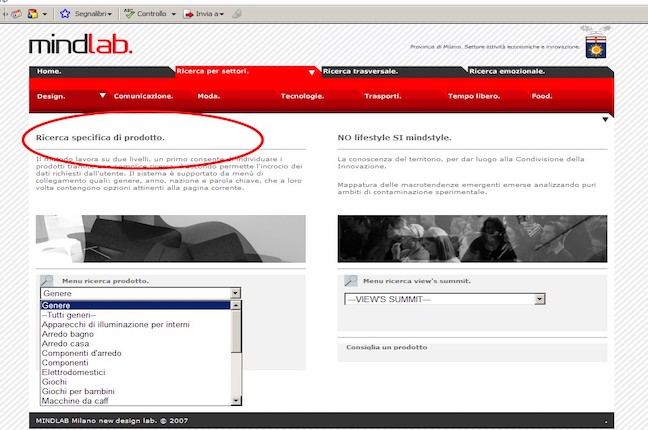Choose Arredo bagno in the list
This screenshot has width=648, height=430.
click(136, 334)
